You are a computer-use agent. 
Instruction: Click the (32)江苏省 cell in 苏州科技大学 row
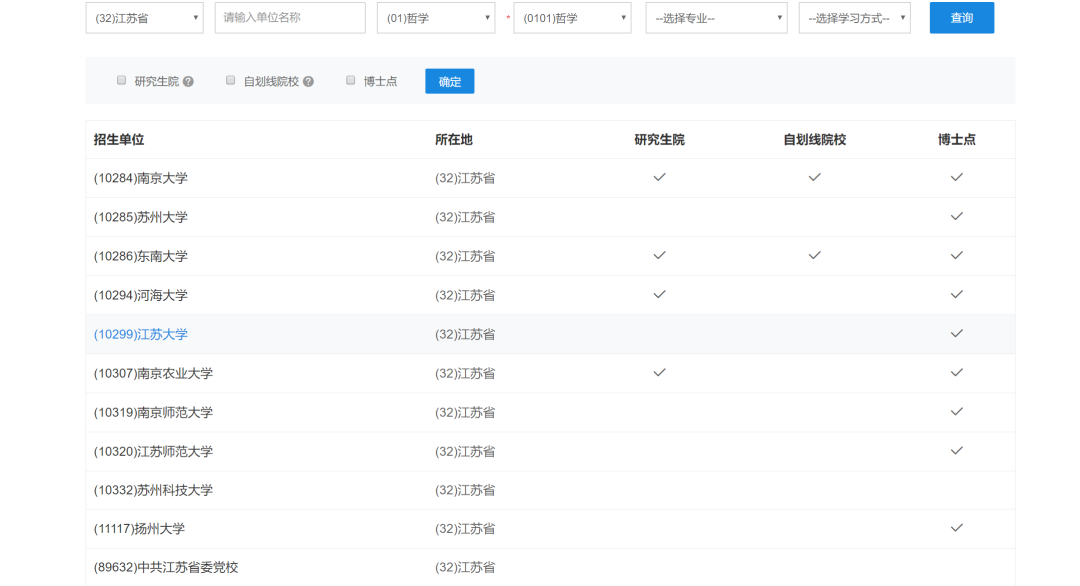coord(465,490)
